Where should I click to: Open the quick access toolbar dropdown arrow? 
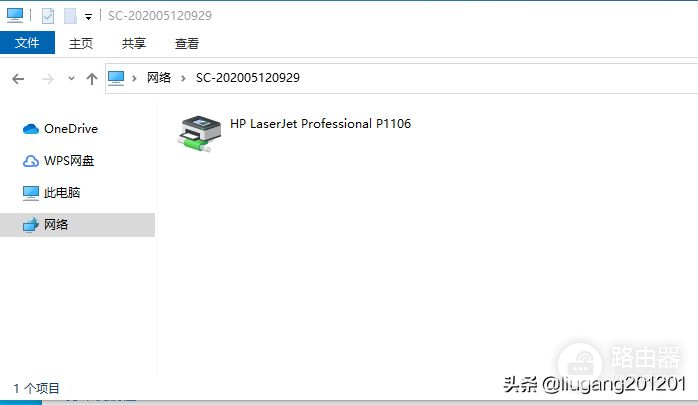coord(89,17)
